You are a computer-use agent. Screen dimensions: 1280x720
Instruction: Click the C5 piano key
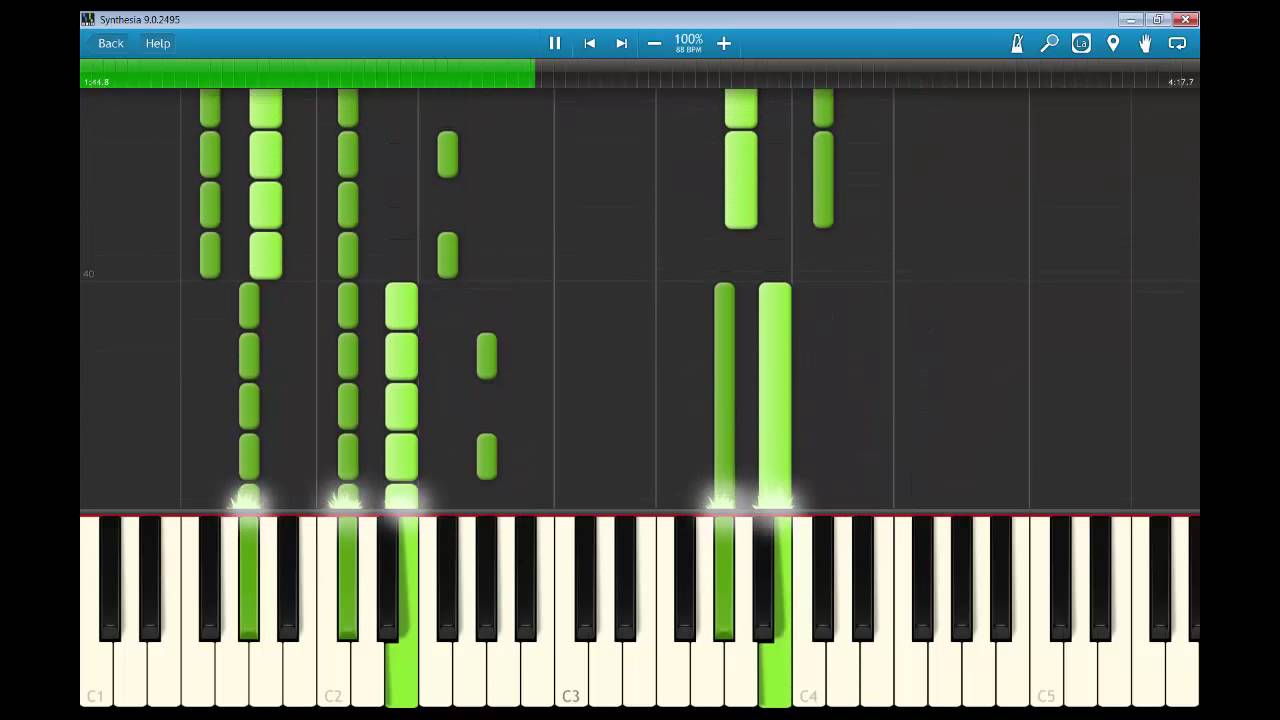pos(1047,675)
